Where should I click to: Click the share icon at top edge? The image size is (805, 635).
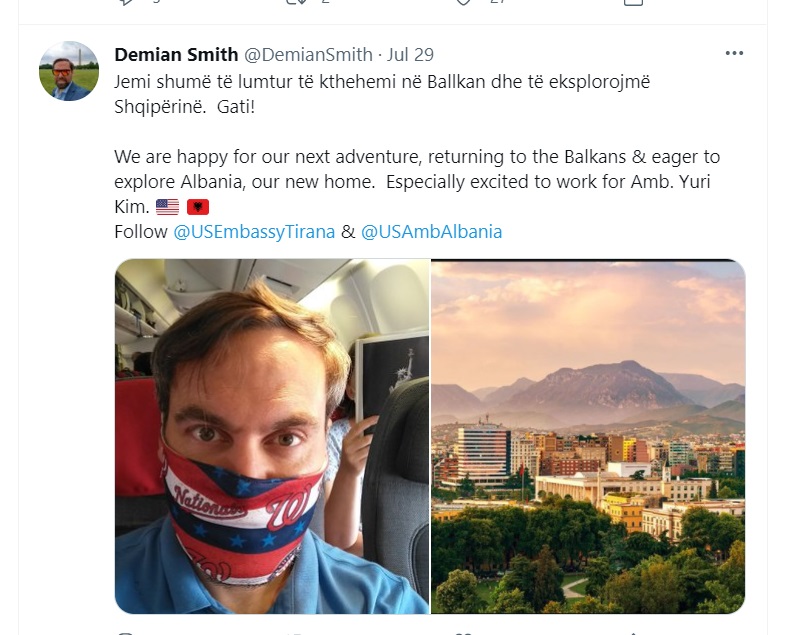(x=633, y=2)
